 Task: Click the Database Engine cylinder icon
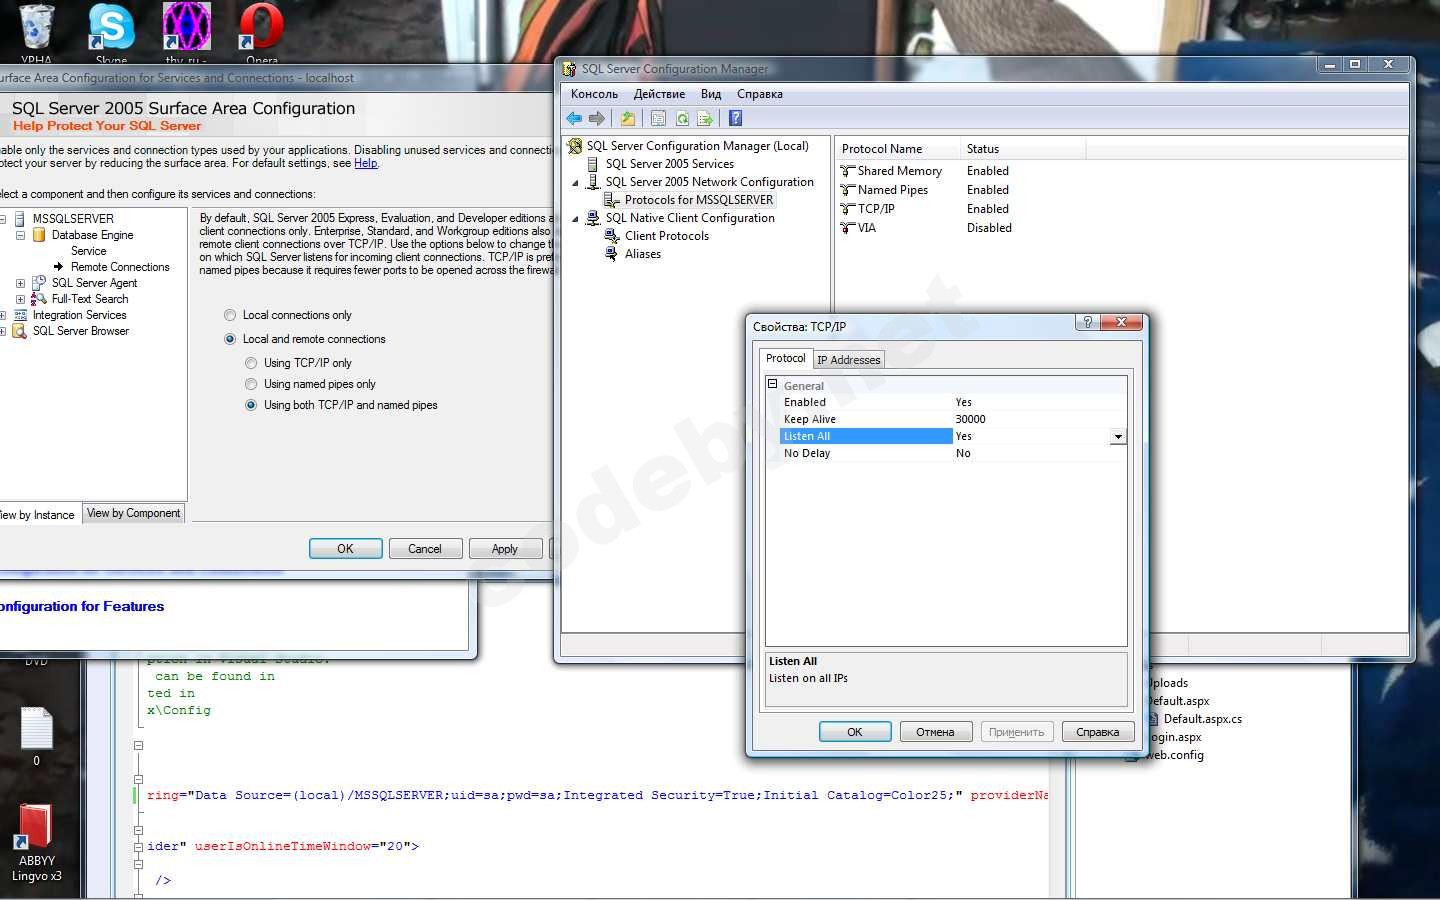tap(39, 235)
